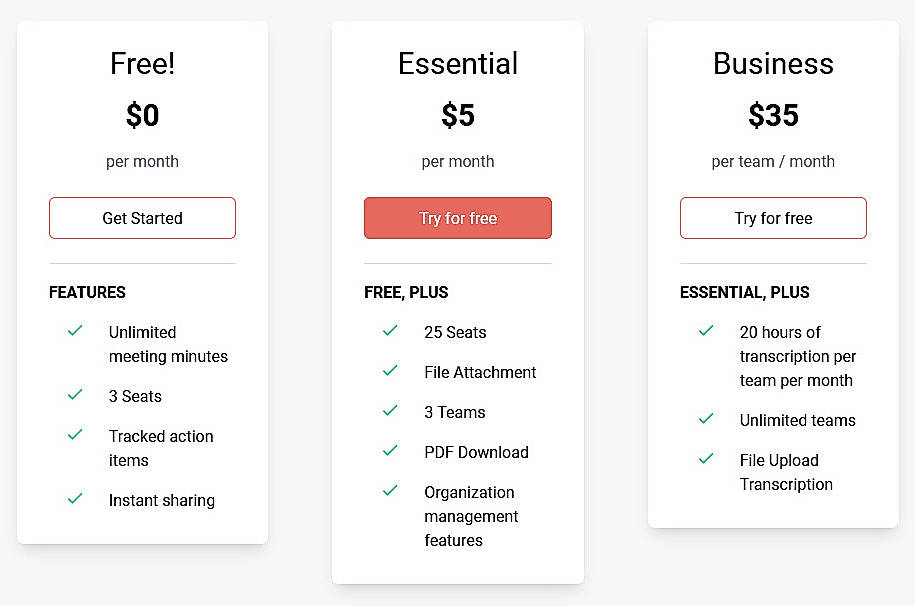Viewport: 915px width, 606px height.
Task: Select the checkmark beside 20 hours of transcription
Action: coord(706,332)
